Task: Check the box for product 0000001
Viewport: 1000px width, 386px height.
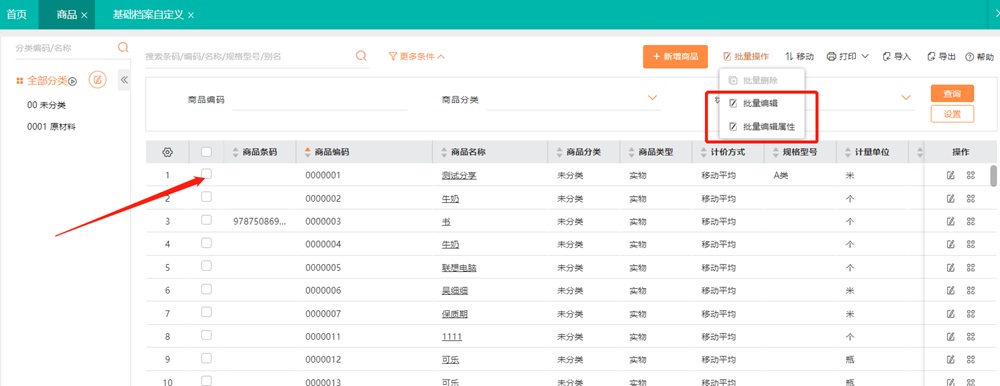Action: tap(206, 174)
